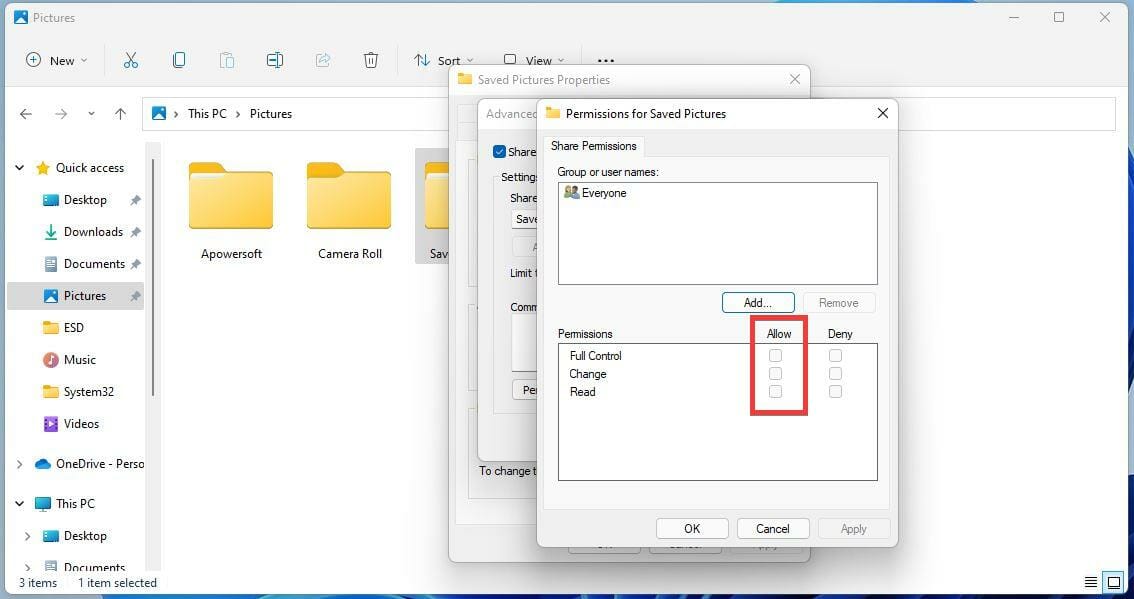The image size is (1134, 599).
Task: Open the View dropdown menu
Action: tap(534, 61)
